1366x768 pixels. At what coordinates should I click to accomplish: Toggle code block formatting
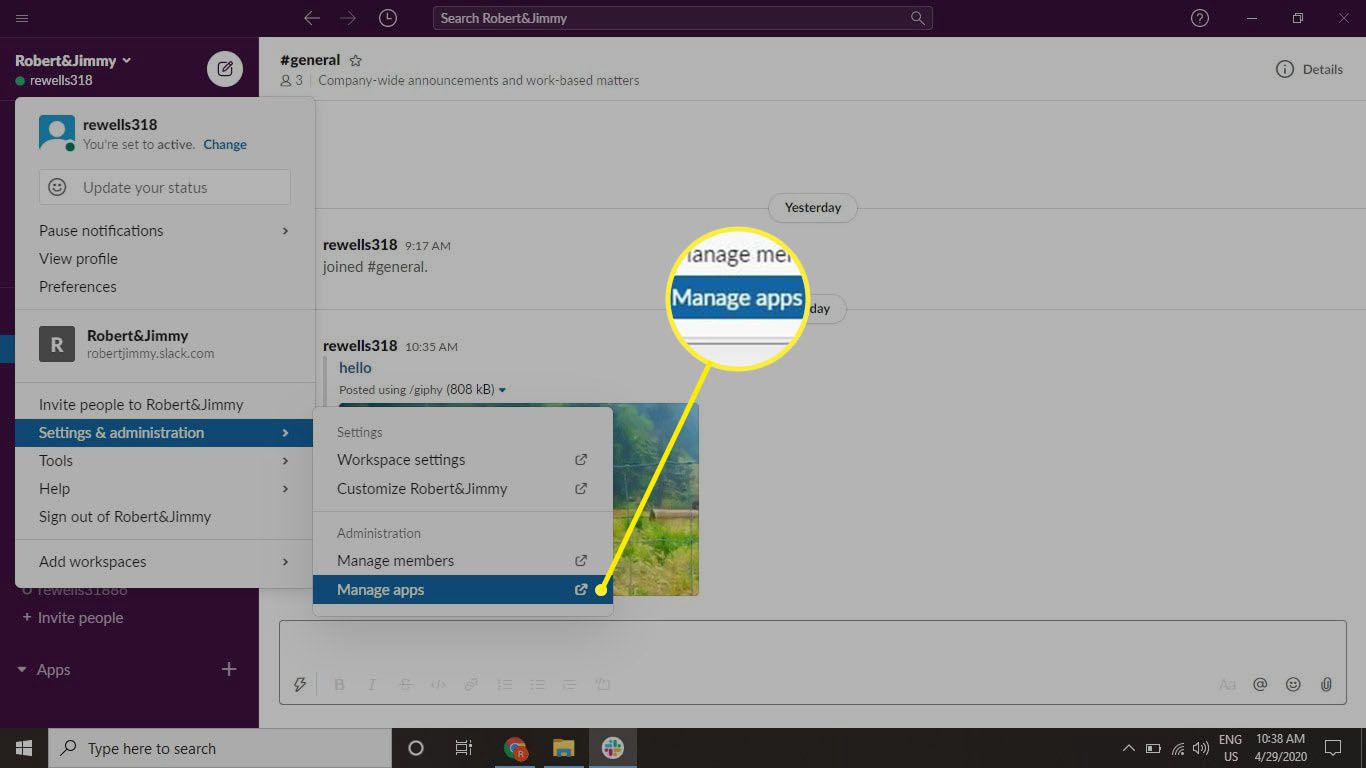pyautogui.click(x=603, y=685)
